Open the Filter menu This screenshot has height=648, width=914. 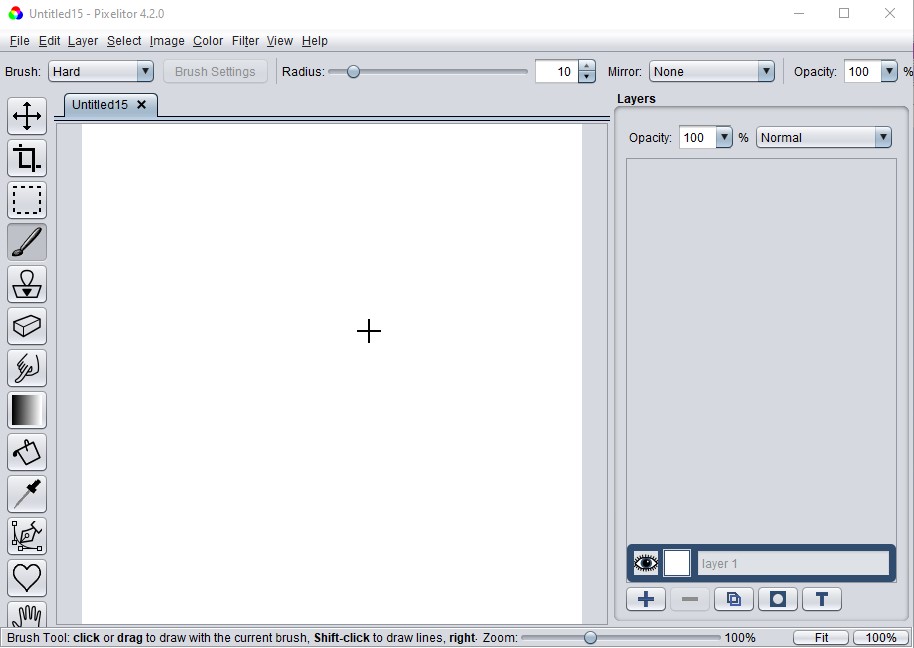point(245,41)
